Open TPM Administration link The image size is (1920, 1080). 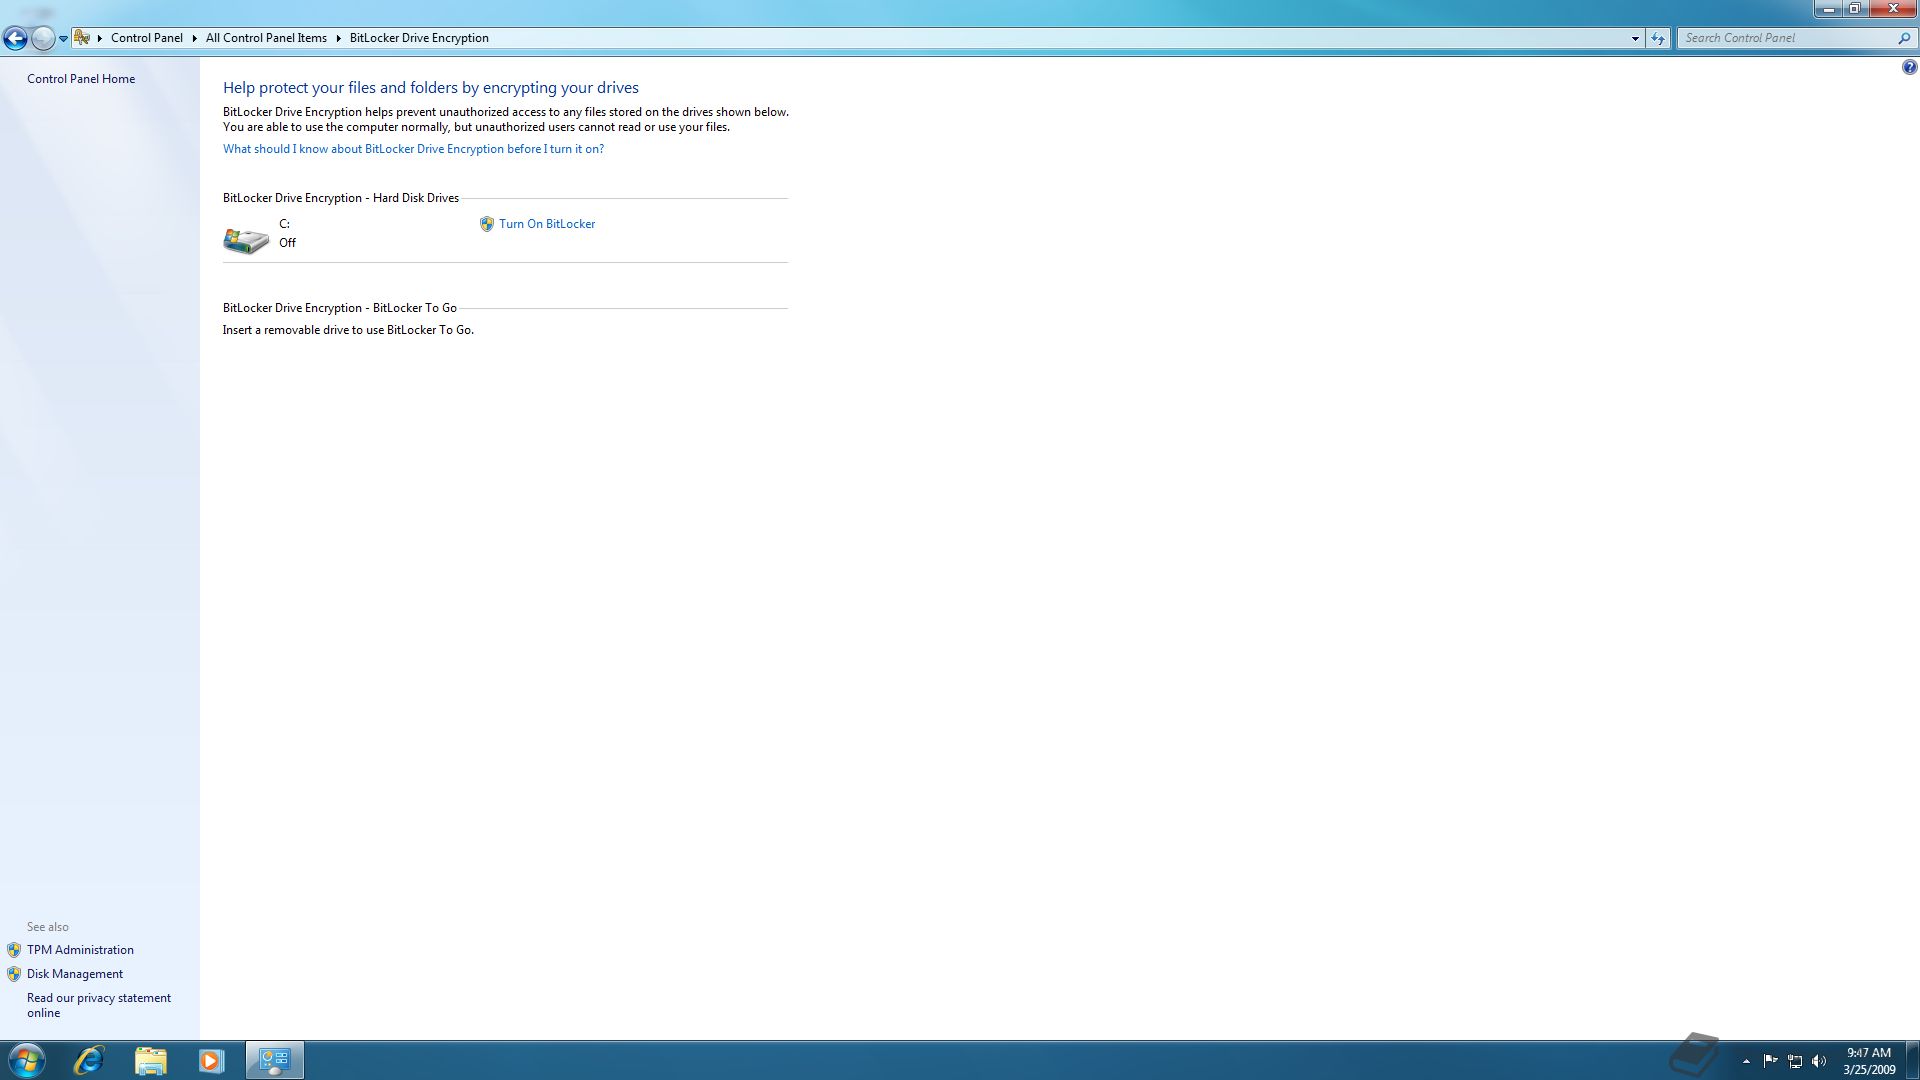pyautogui.click(x=80, y=950)
